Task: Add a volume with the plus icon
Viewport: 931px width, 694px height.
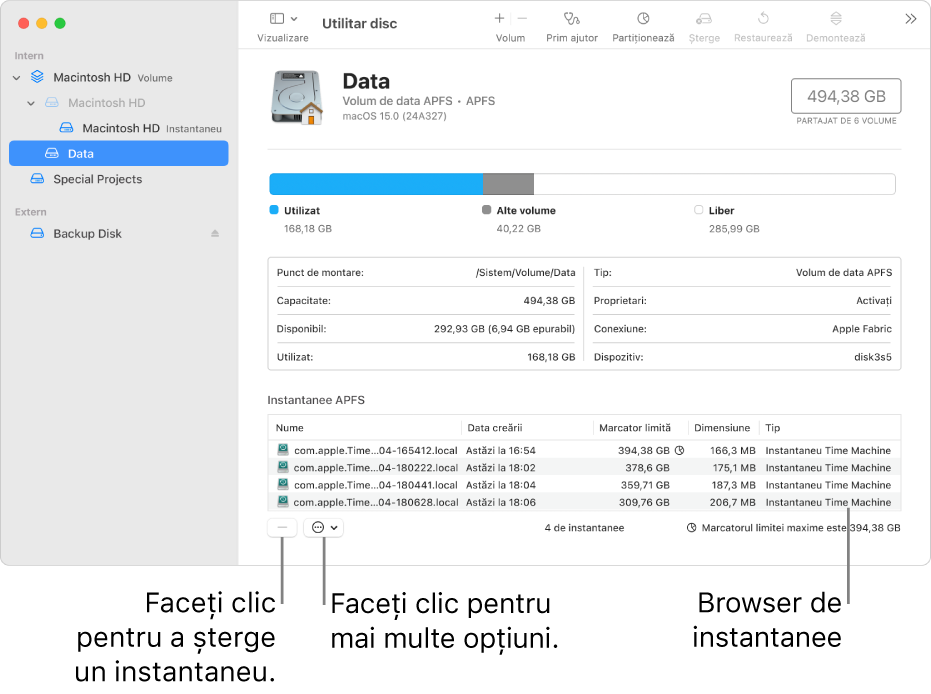Action: coord(499,18)
